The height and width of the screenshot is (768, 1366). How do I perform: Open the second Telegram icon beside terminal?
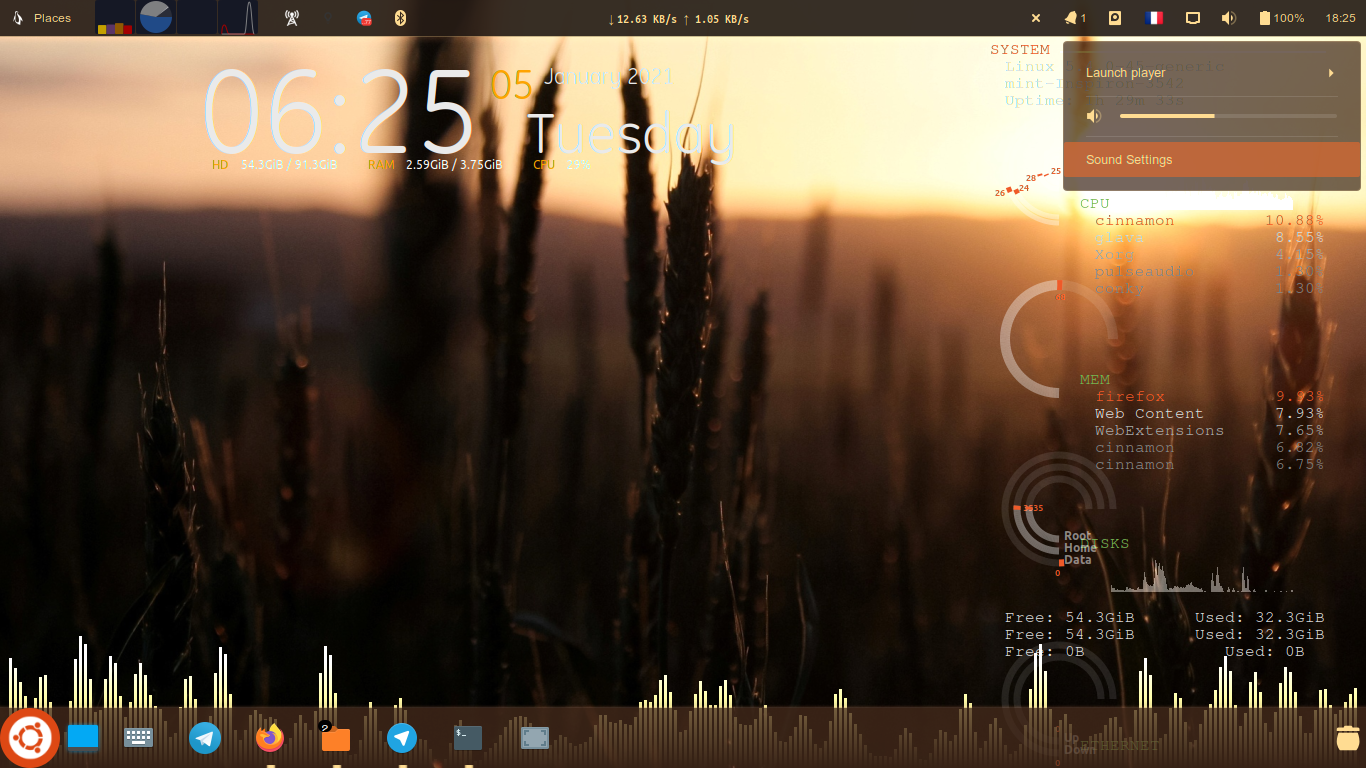[402, 738]
